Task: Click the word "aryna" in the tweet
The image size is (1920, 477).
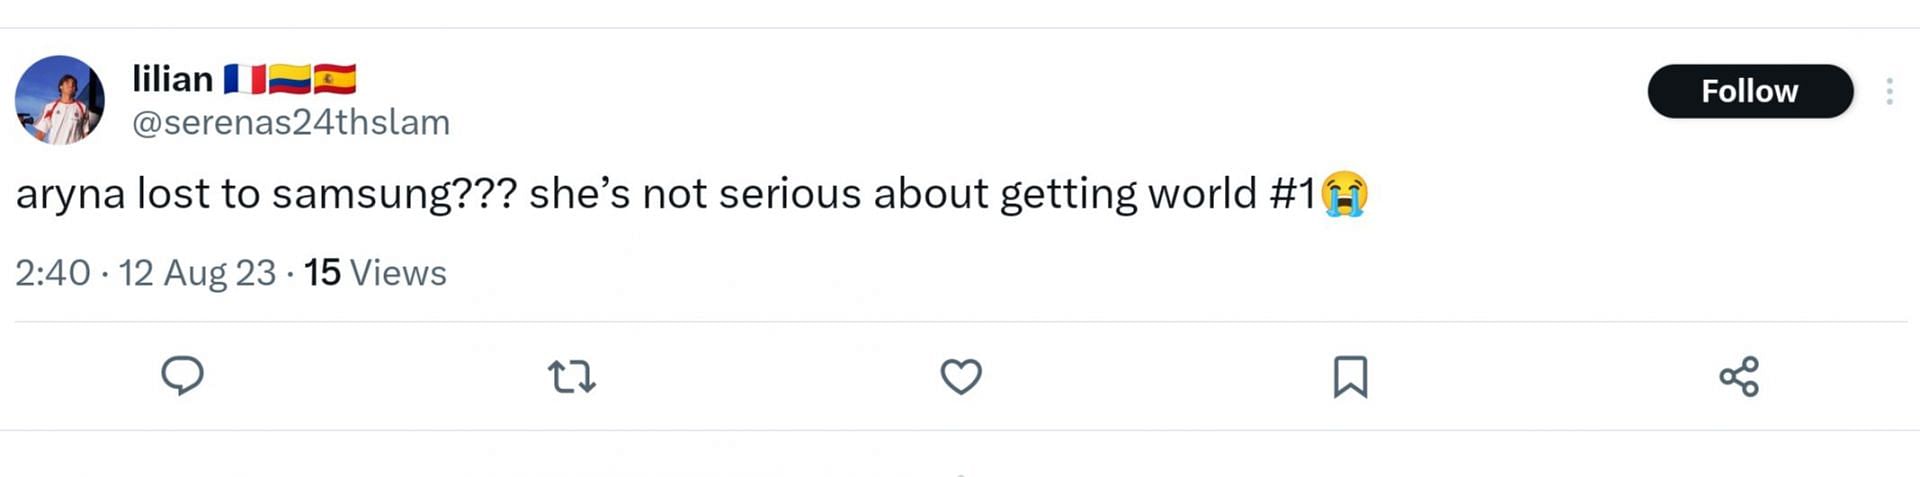Action: pos(70,194)
